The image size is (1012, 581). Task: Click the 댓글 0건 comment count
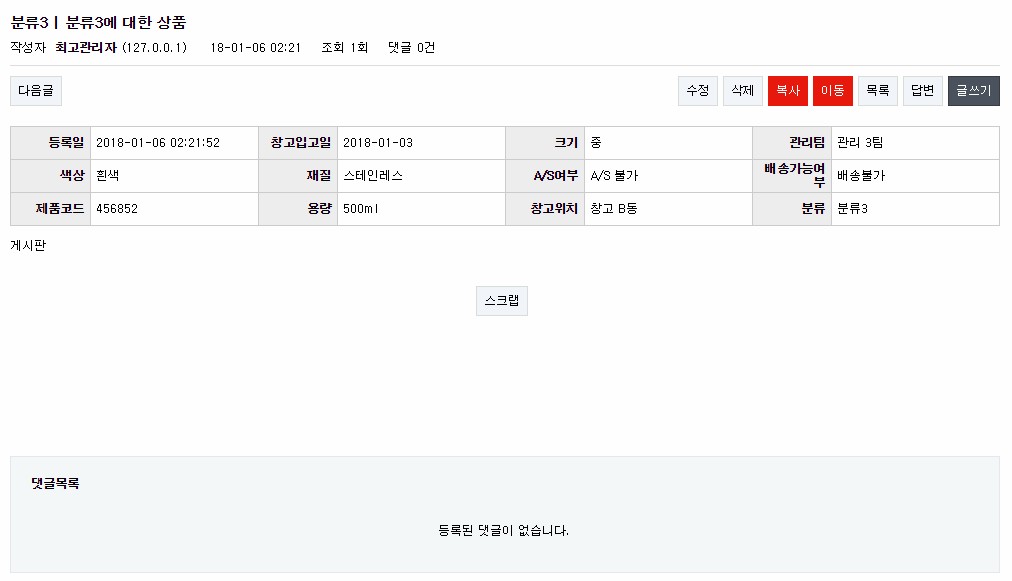[x=411, y=48]
